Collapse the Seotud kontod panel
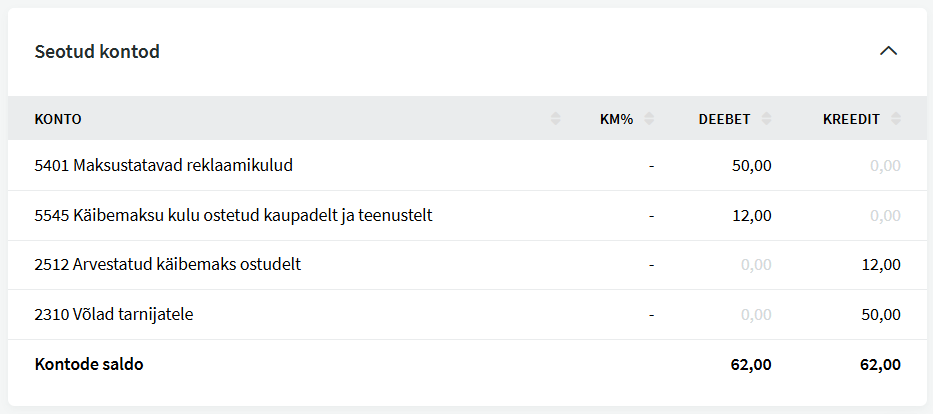This screenshot has height=414, width=933. pos(888,51)
